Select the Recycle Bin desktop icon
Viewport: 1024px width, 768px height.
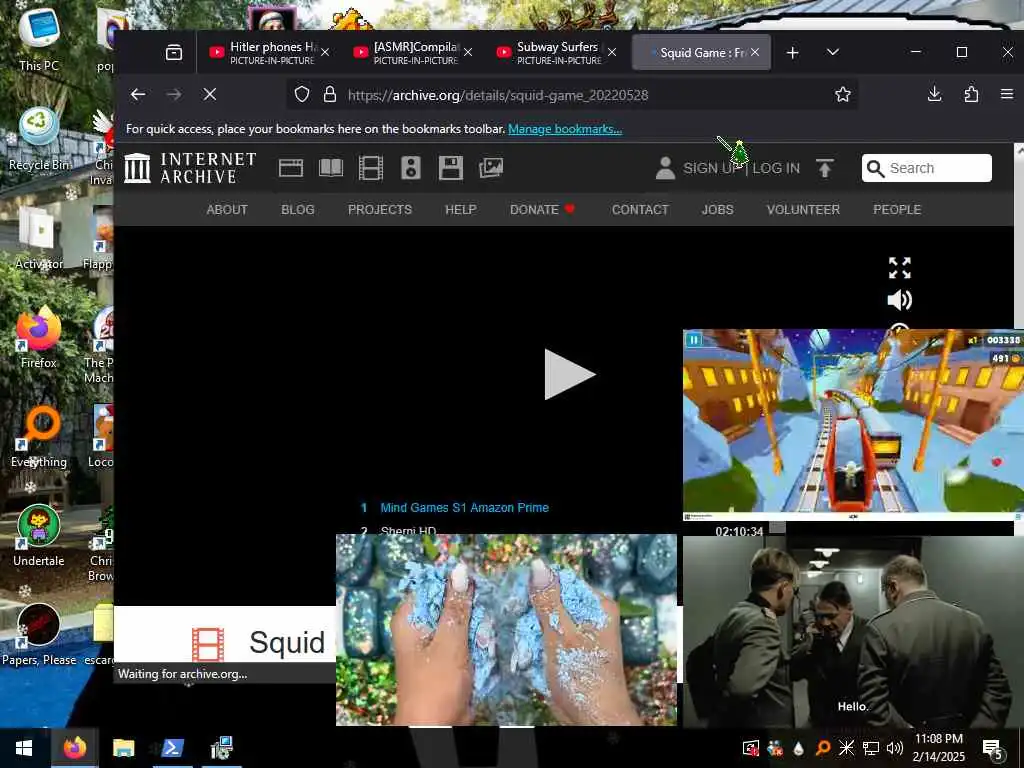coord(39,140)
